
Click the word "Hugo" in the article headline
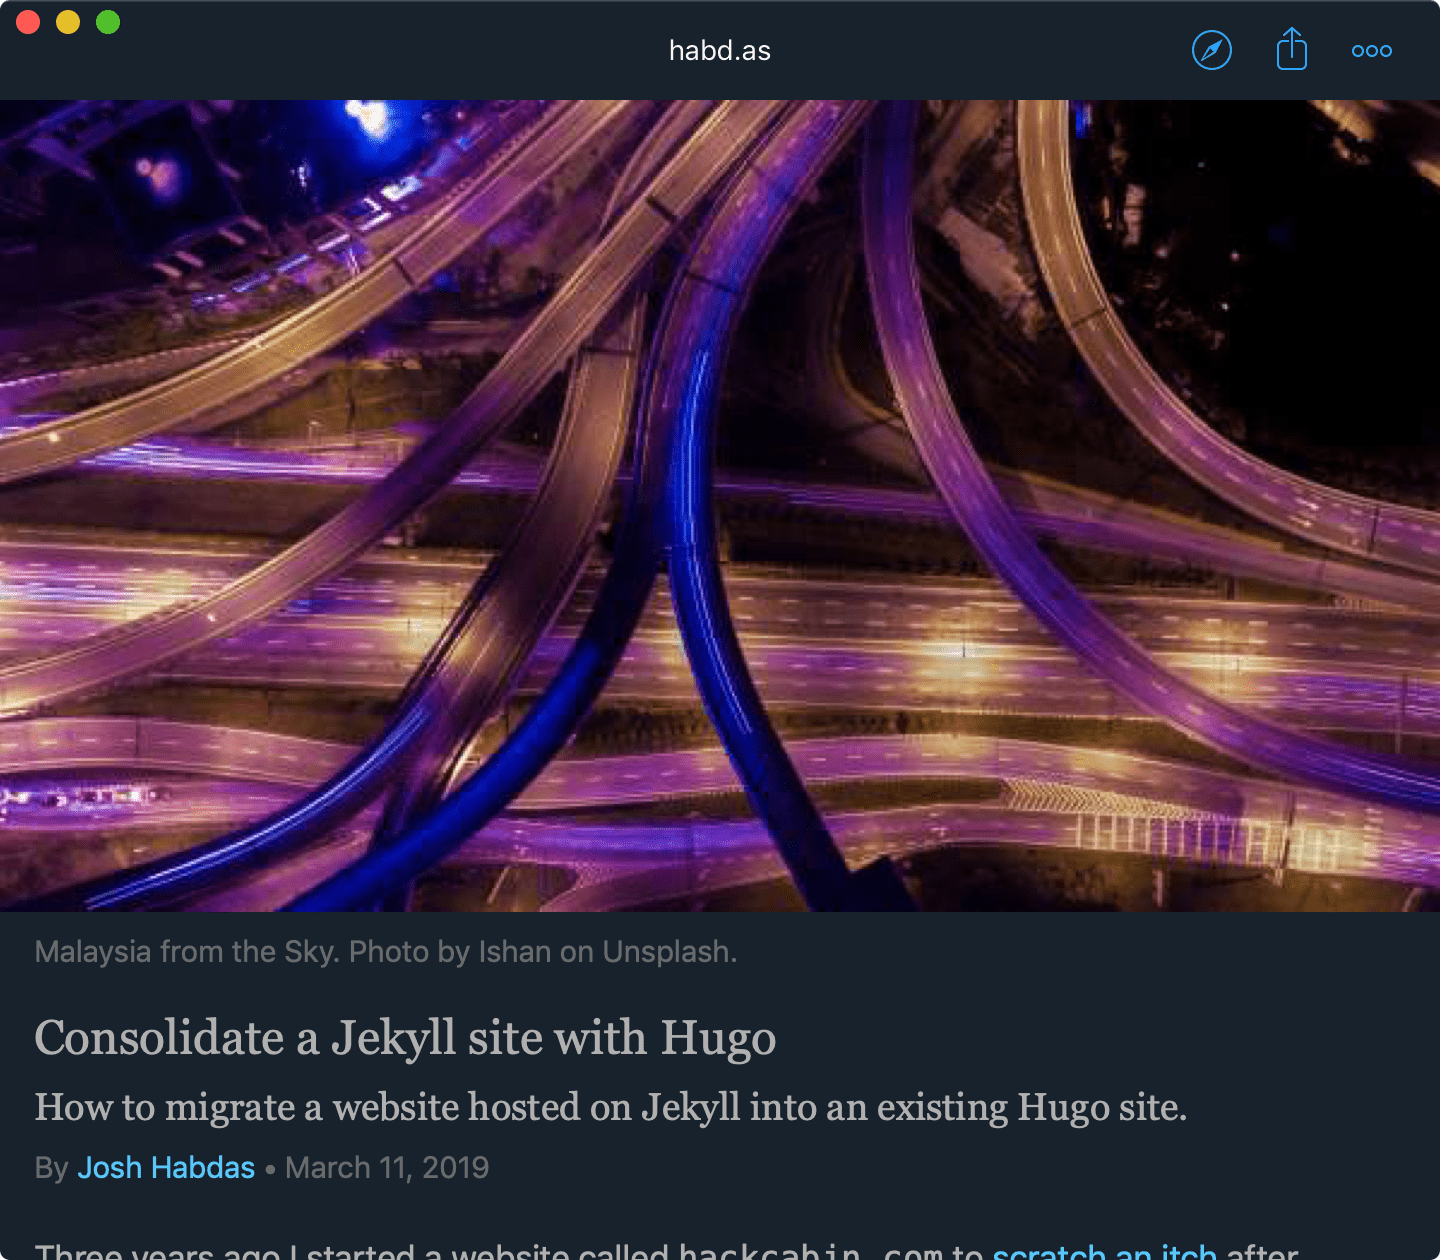click(x=718, y=1038)
